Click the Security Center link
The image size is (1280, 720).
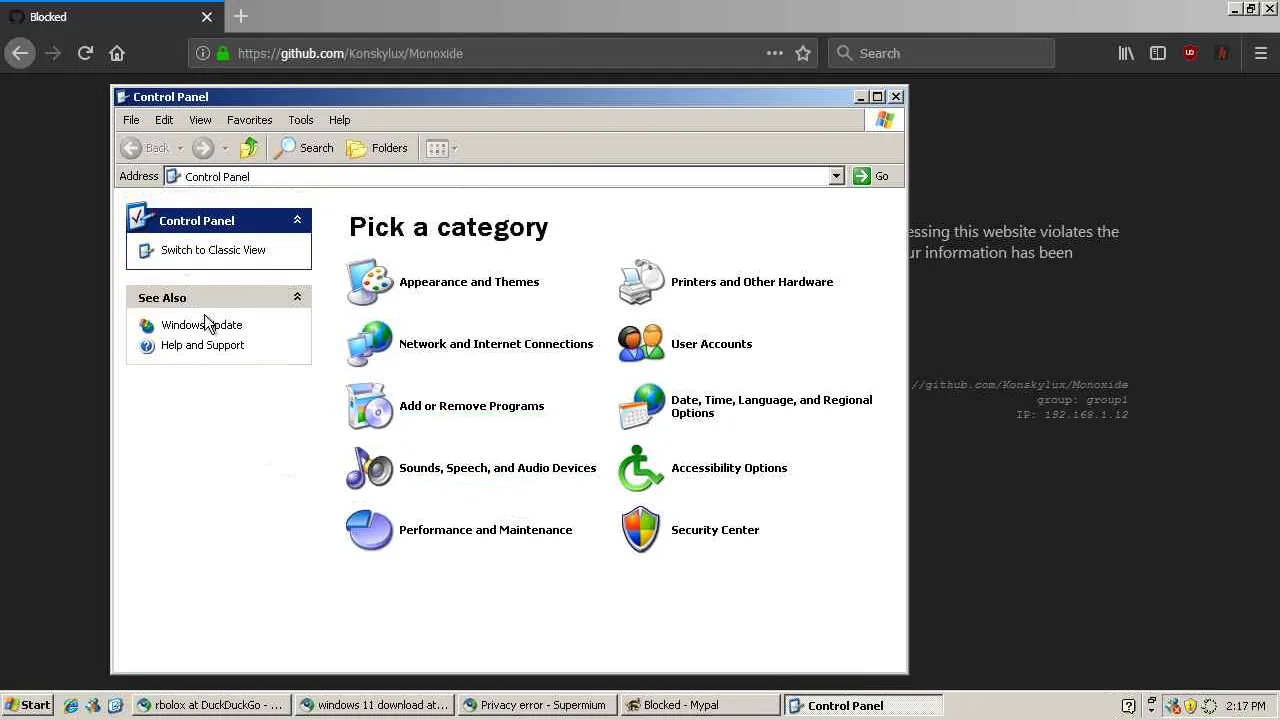click(x=715, y=530)
